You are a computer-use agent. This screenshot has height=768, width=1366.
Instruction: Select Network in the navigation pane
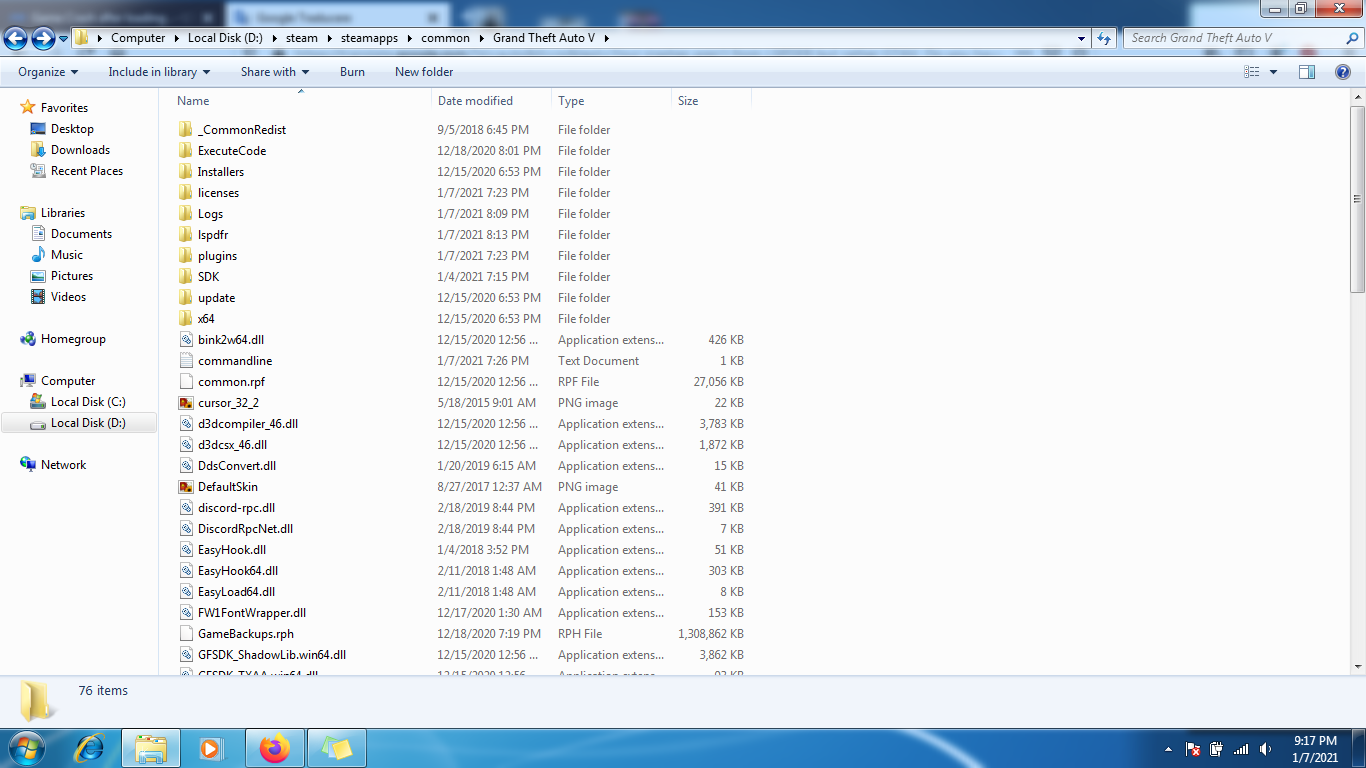63,465
